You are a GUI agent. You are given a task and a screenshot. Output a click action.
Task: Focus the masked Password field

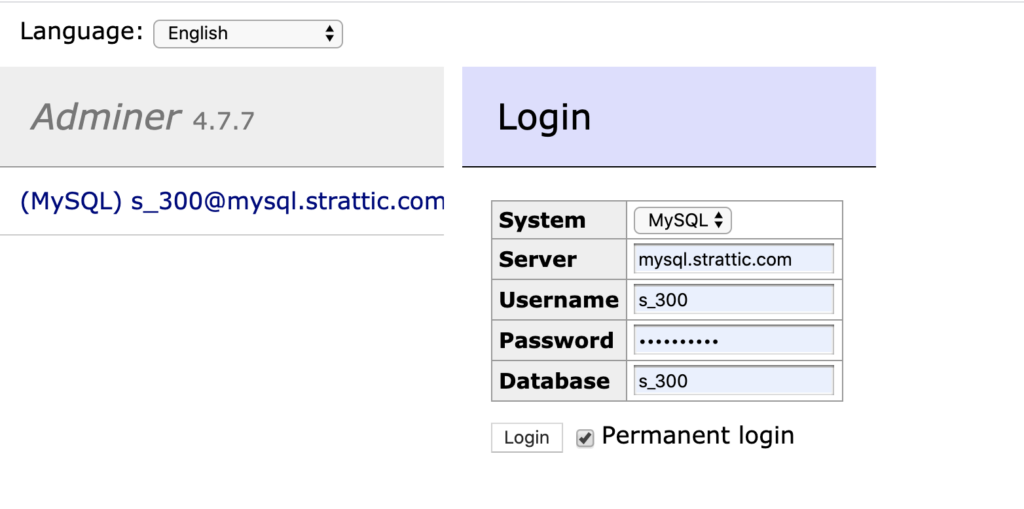(x=733, y=340)
